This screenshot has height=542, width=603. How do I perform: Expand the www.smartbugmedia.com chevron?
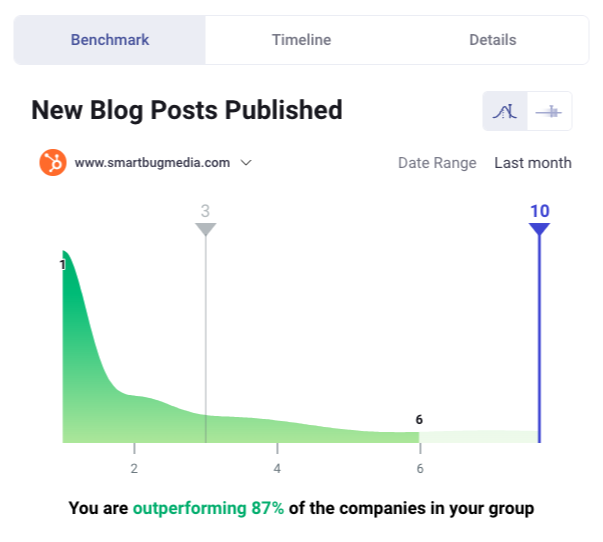[246, 163]
